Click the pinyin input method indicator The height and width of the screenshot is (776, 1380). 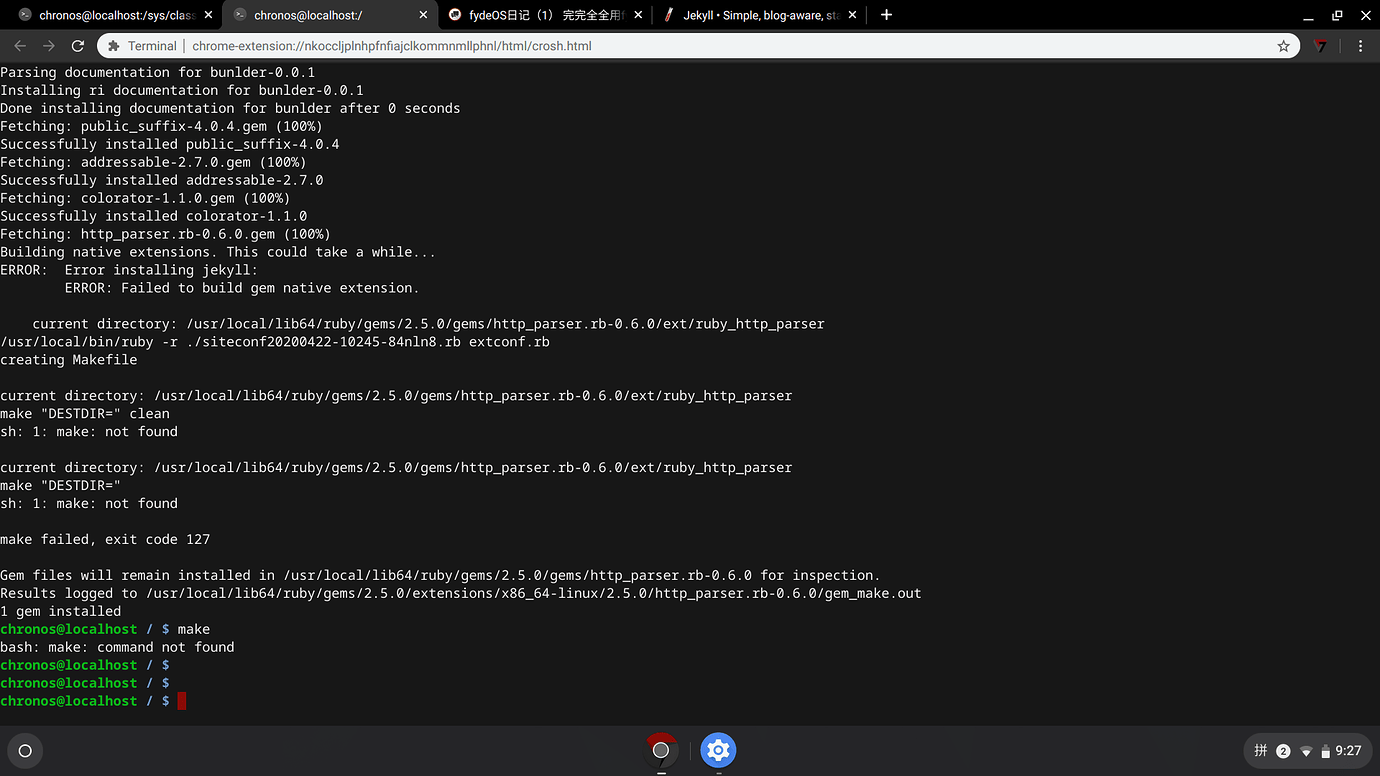(x=1260, y=750)
